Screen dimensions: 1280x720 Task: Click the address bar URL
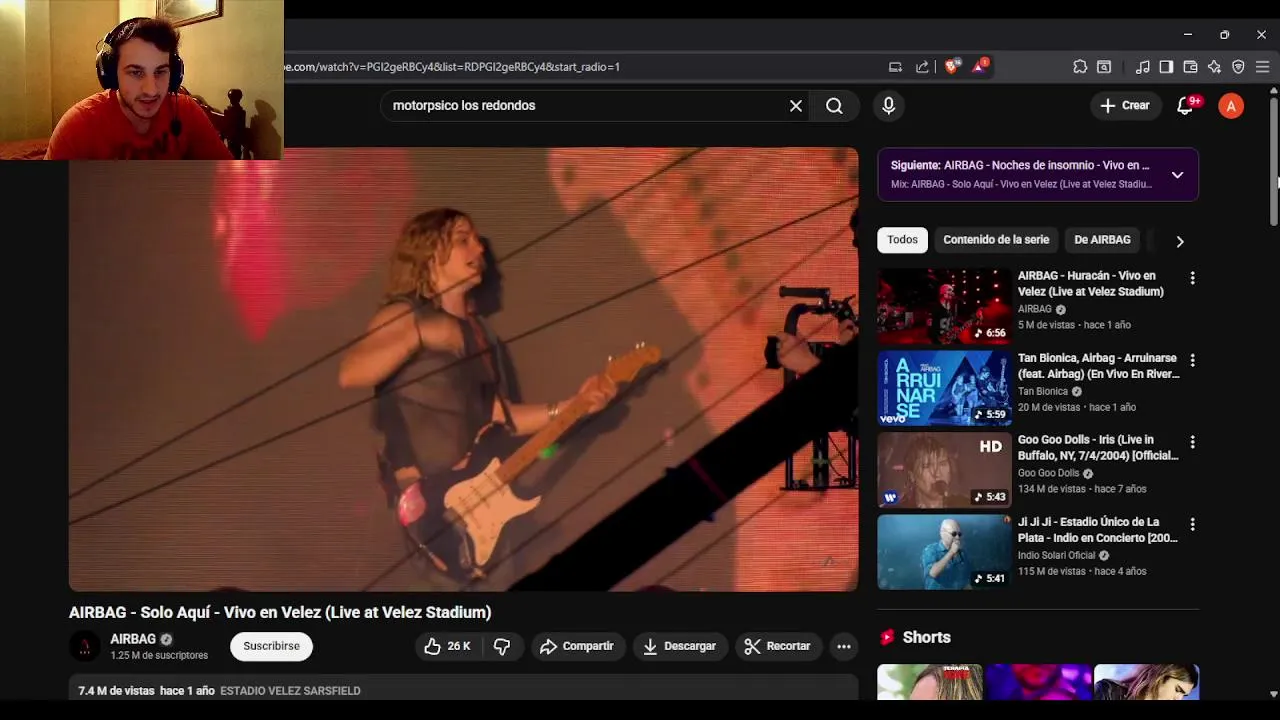(x=452, y=67)
